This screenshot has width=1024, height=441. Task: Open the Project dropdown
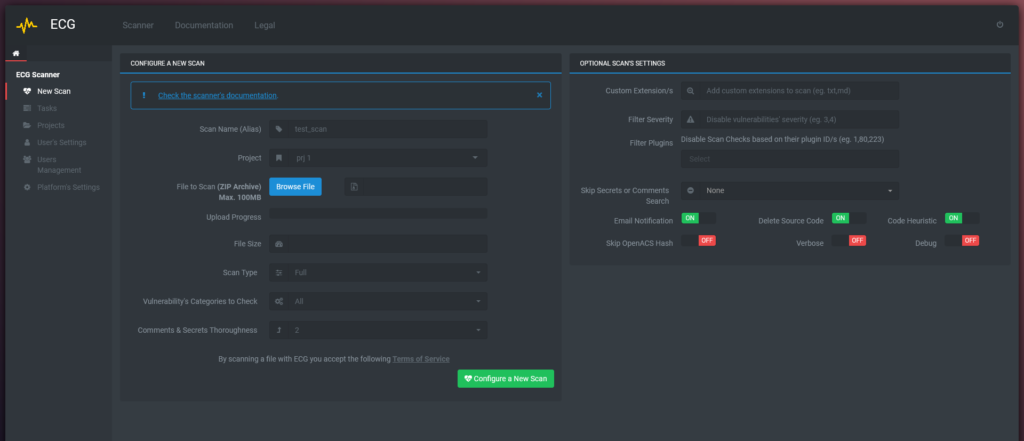pyautogui.click(x=378, y=158)
